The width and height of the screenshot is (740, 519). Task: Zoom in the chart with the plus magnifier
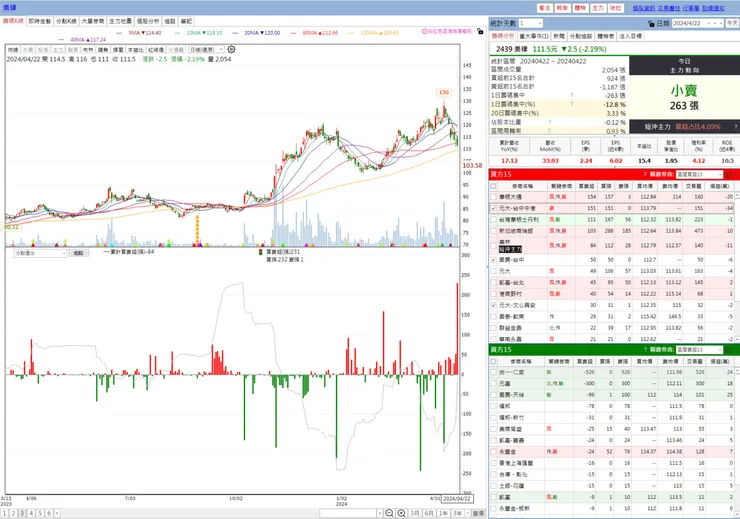[402, 513]
